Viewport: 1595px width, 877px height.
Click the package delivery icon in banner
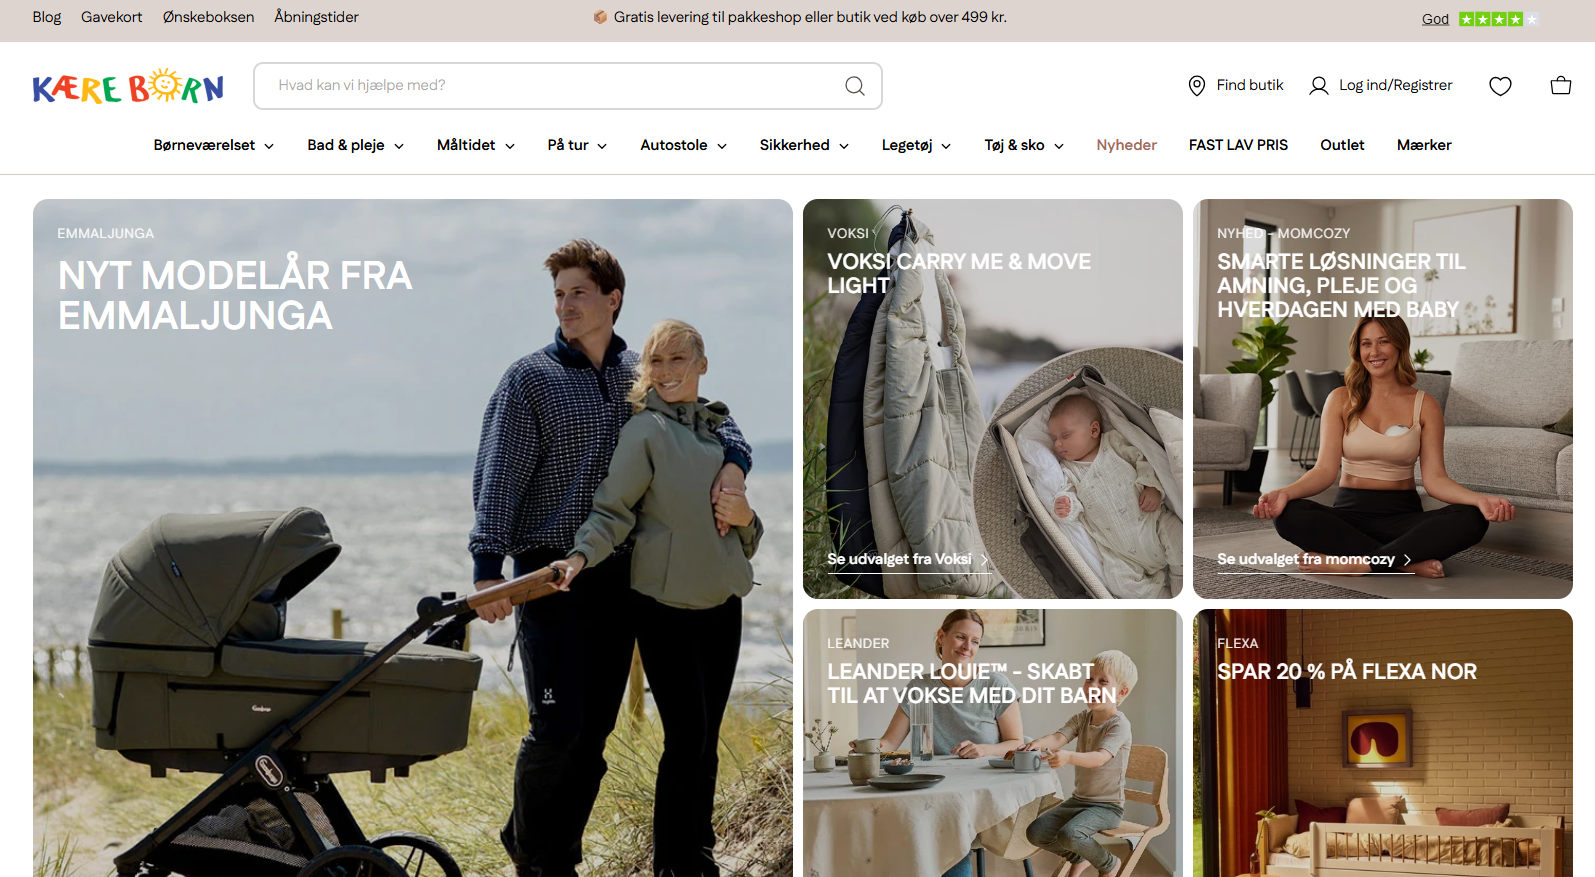click(x=600, y=17)
